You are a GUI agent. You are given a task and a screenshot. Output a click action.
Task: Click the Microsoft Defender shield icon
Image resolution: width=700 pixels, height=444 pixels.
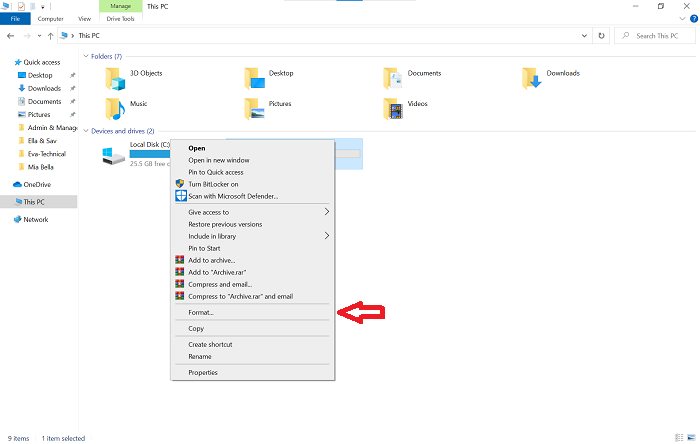tap(180, 196)
